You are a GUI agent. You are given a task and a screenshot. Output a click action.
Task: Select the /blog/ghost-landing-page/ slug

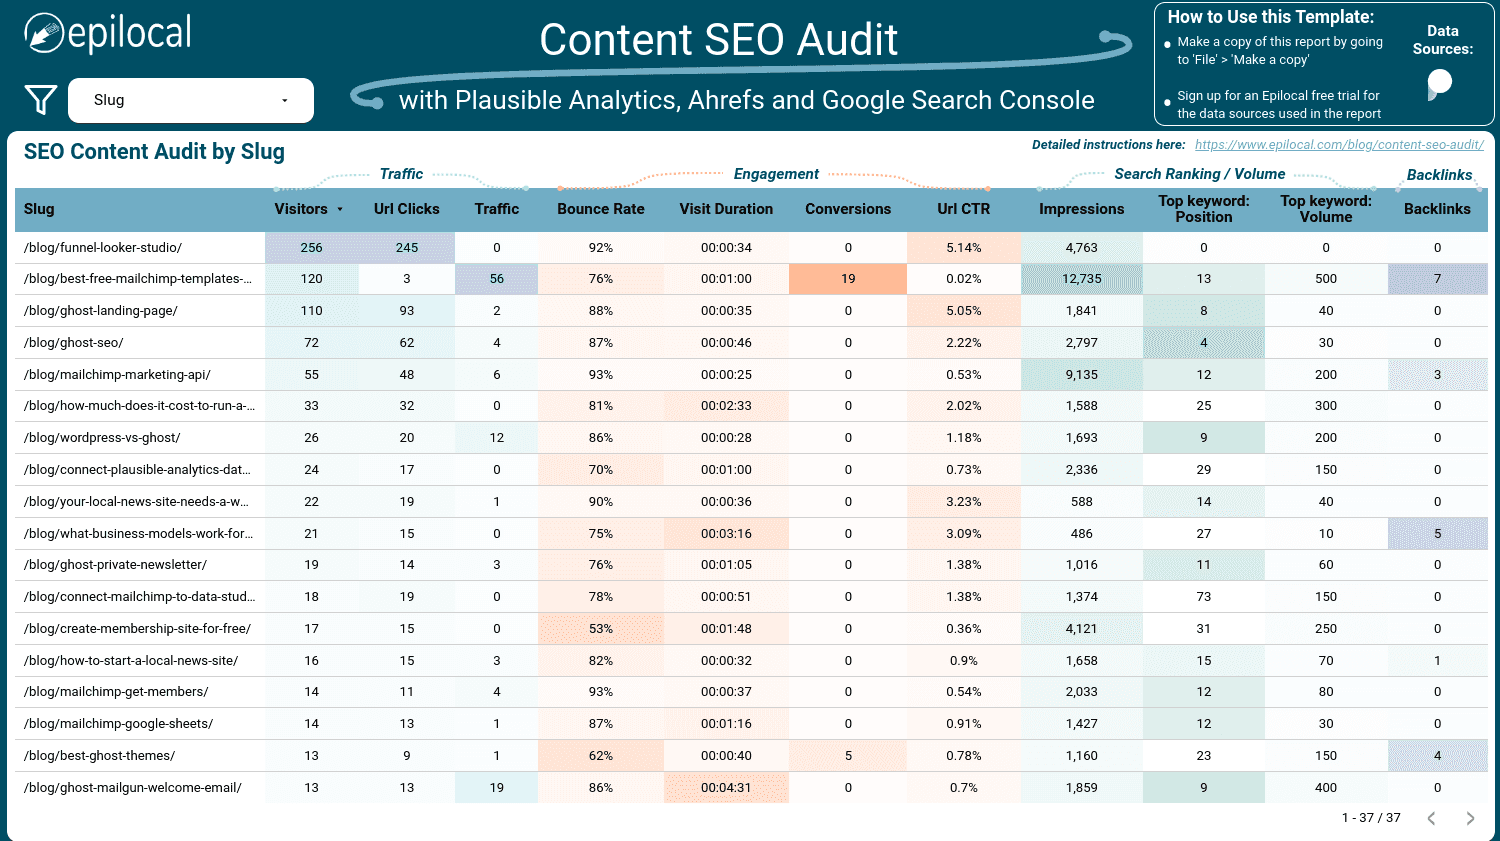coord(101,311)
